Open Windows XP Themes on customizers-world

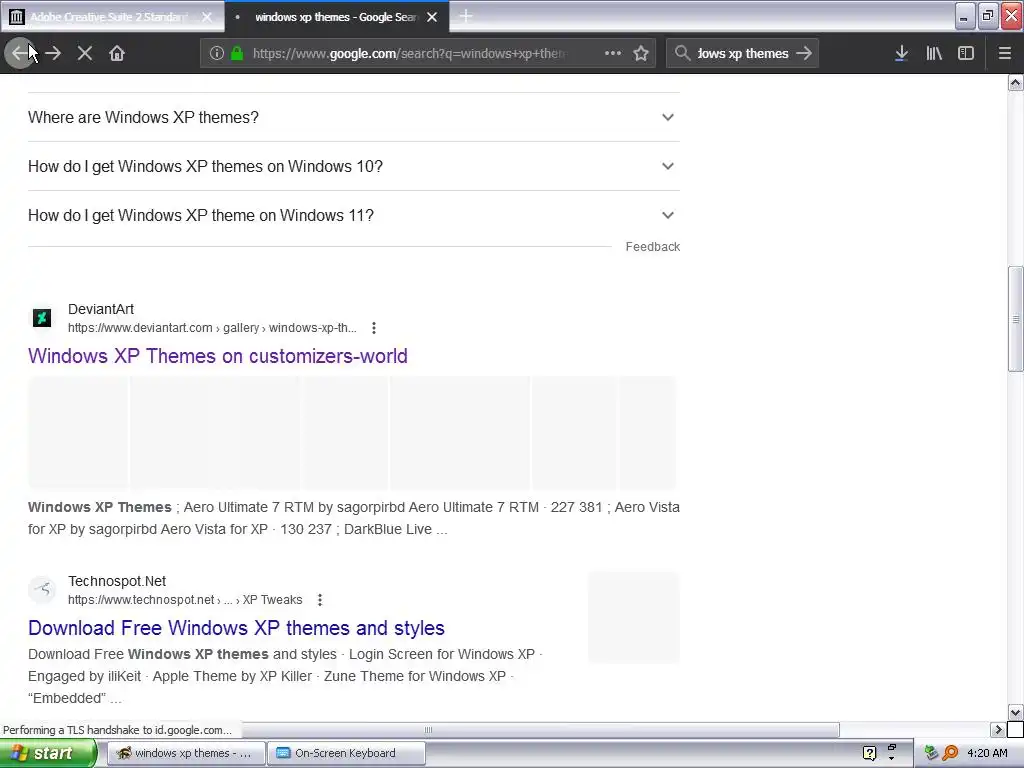click(217, 356)
